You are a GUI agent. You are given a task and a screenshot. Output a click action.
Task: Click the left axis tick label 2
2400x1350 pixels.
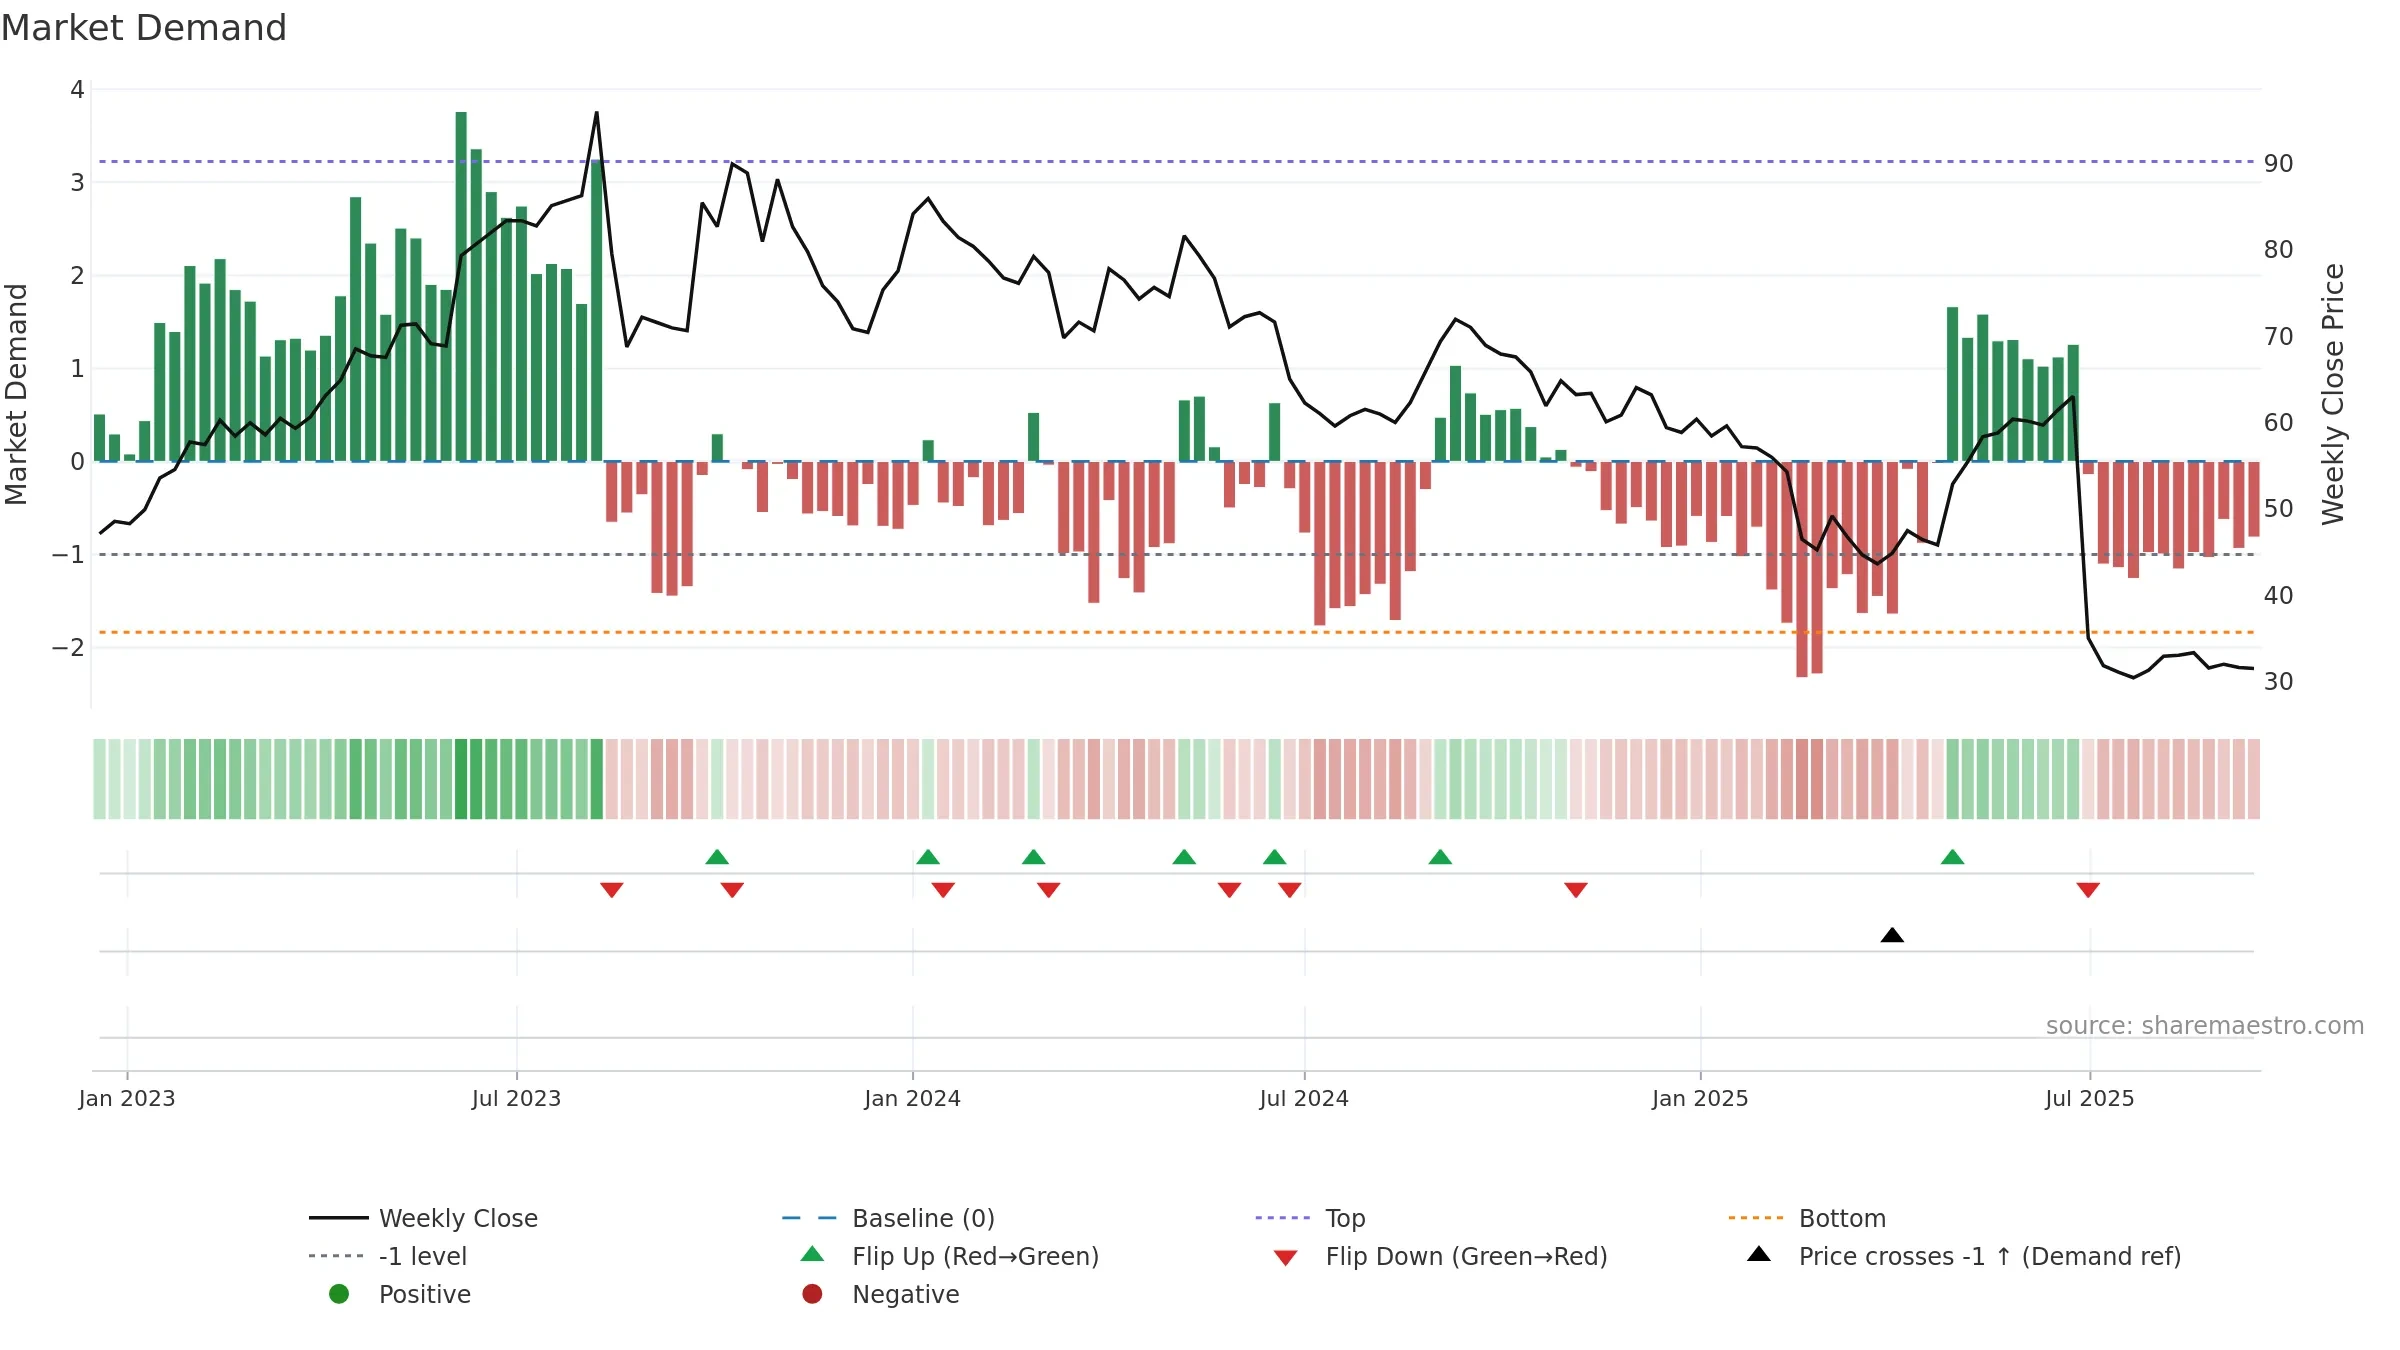coord(77,276)
